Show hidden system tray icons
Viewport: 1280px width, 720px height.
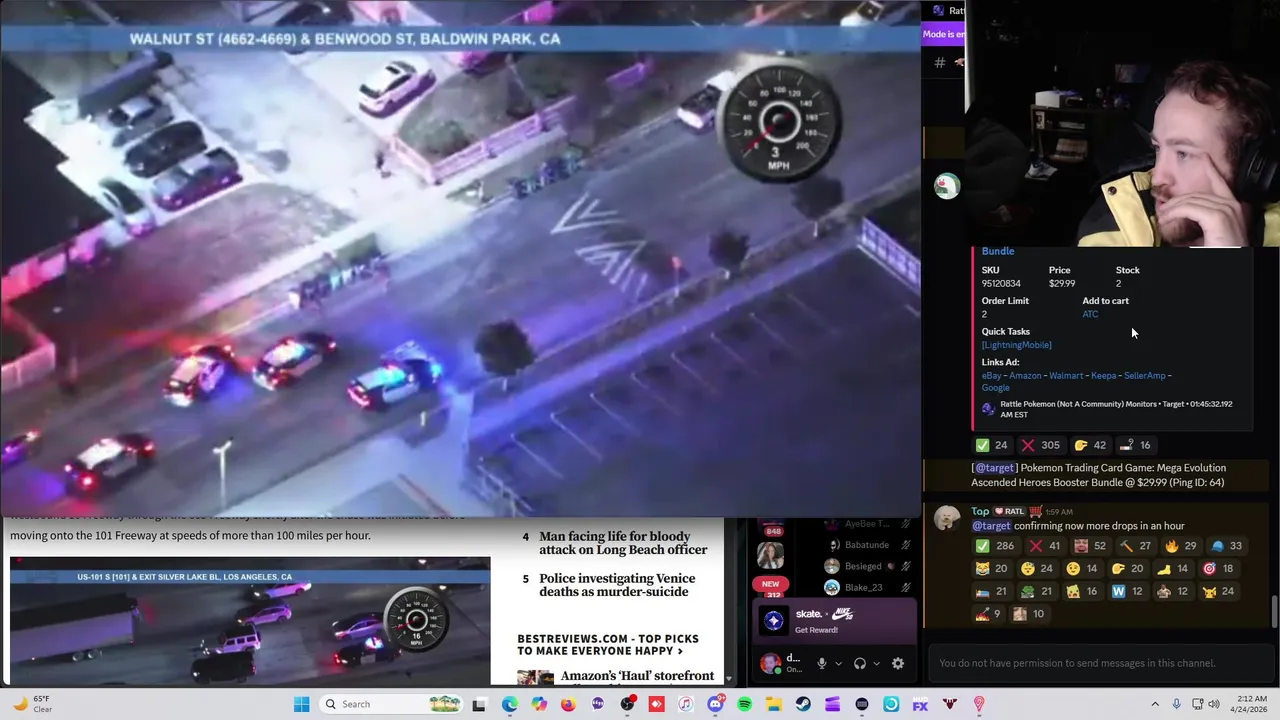tap(1155, 704)
